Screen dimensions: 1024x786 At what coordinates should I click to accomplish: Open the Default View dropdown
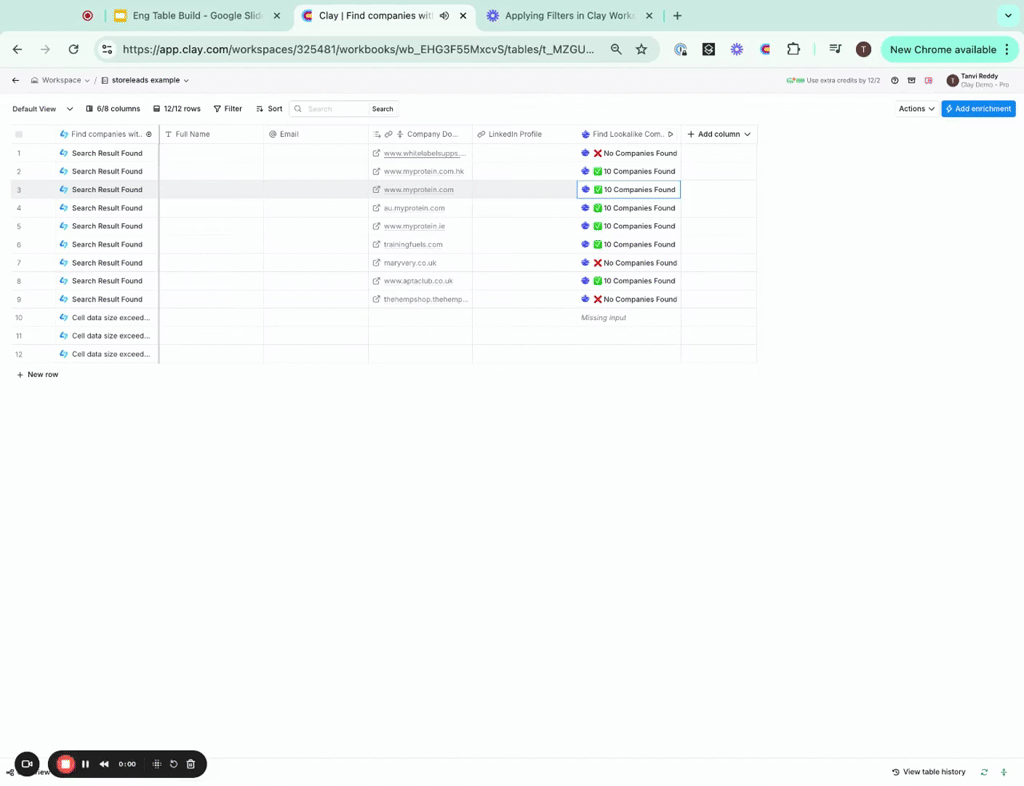point(43,109)
